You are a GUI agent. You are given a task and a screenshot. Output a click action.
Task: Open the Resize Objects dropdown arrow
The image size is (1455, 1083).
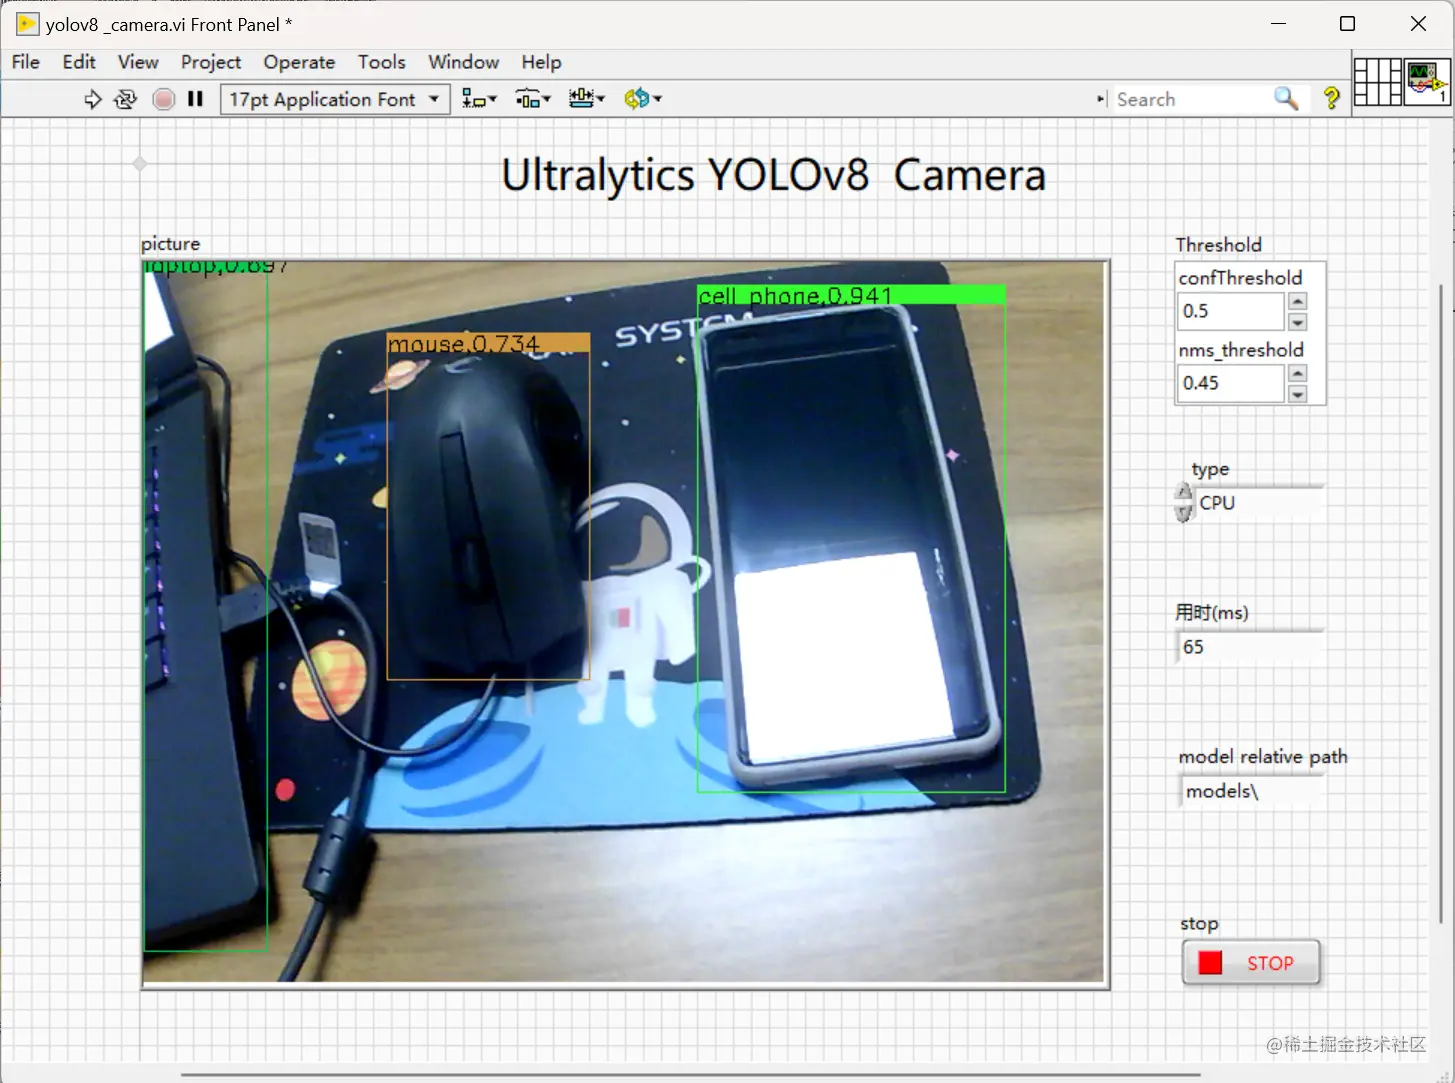coord(601,99)
